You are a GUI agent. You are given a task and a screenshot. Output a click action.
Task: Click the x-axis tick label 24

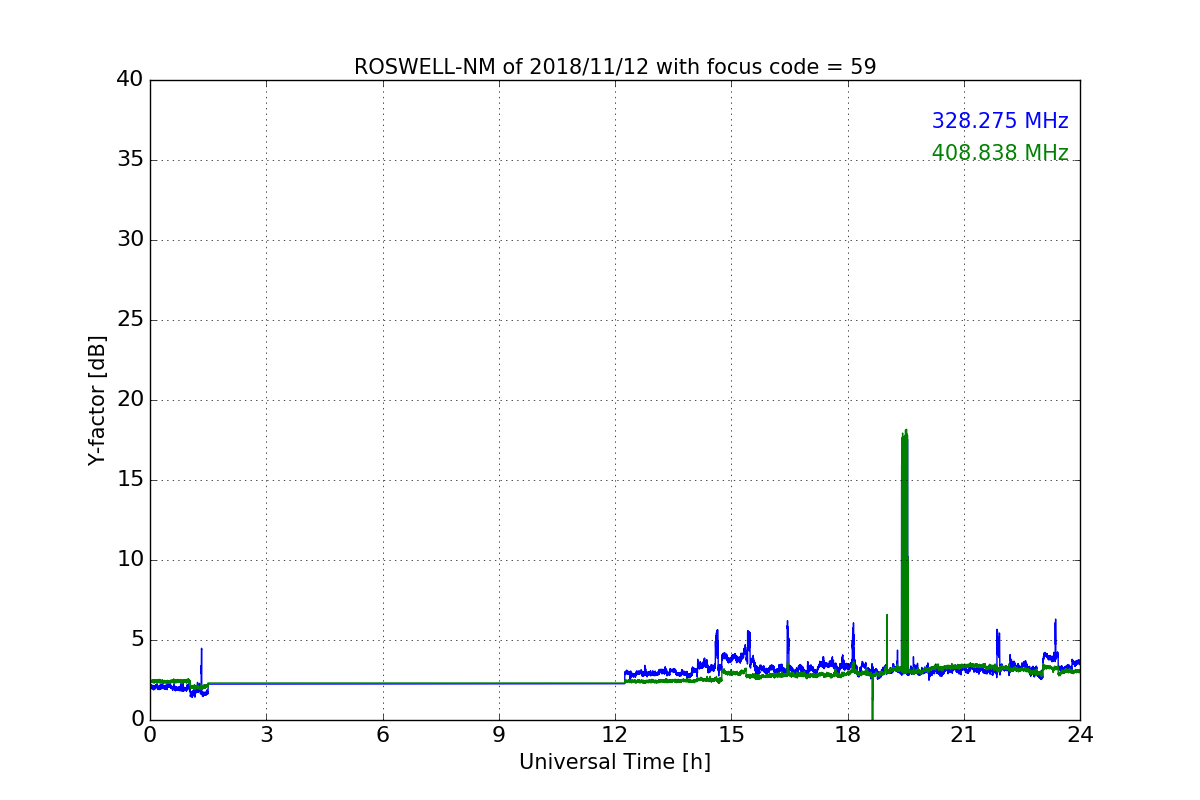[1080, 735]
